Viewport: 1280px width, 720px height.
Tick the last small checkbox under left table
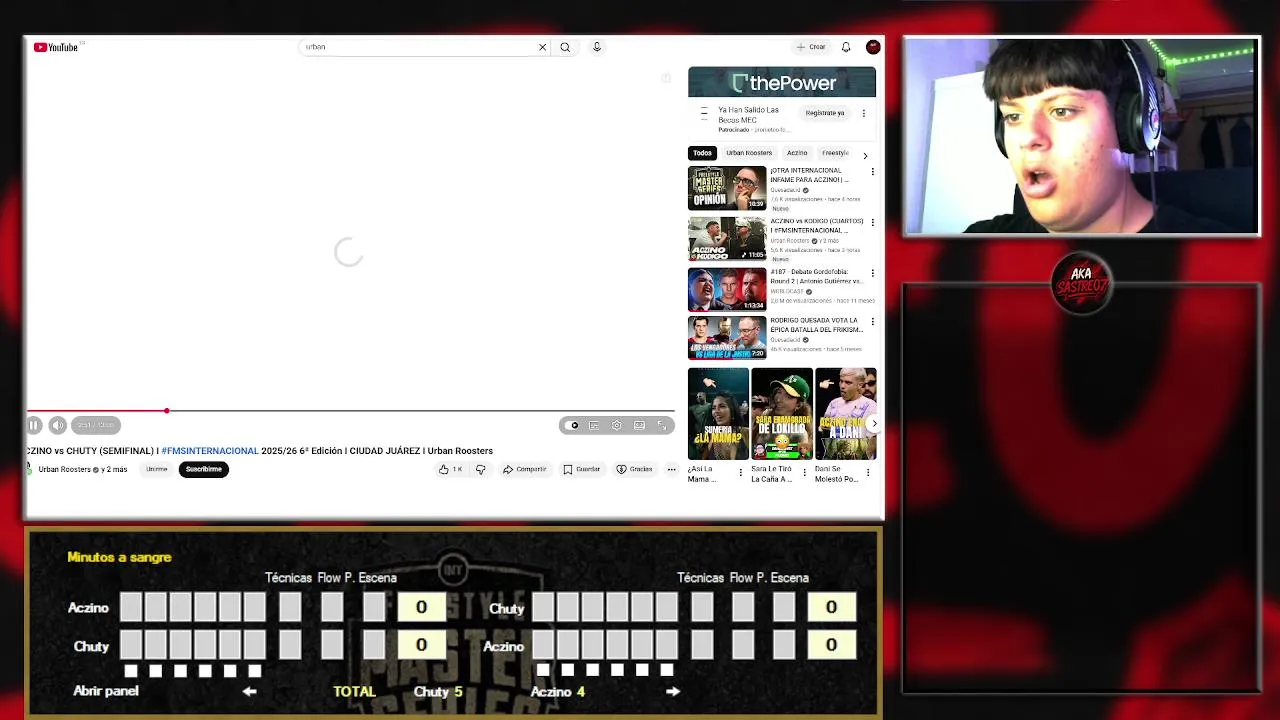tap(254, 671)
